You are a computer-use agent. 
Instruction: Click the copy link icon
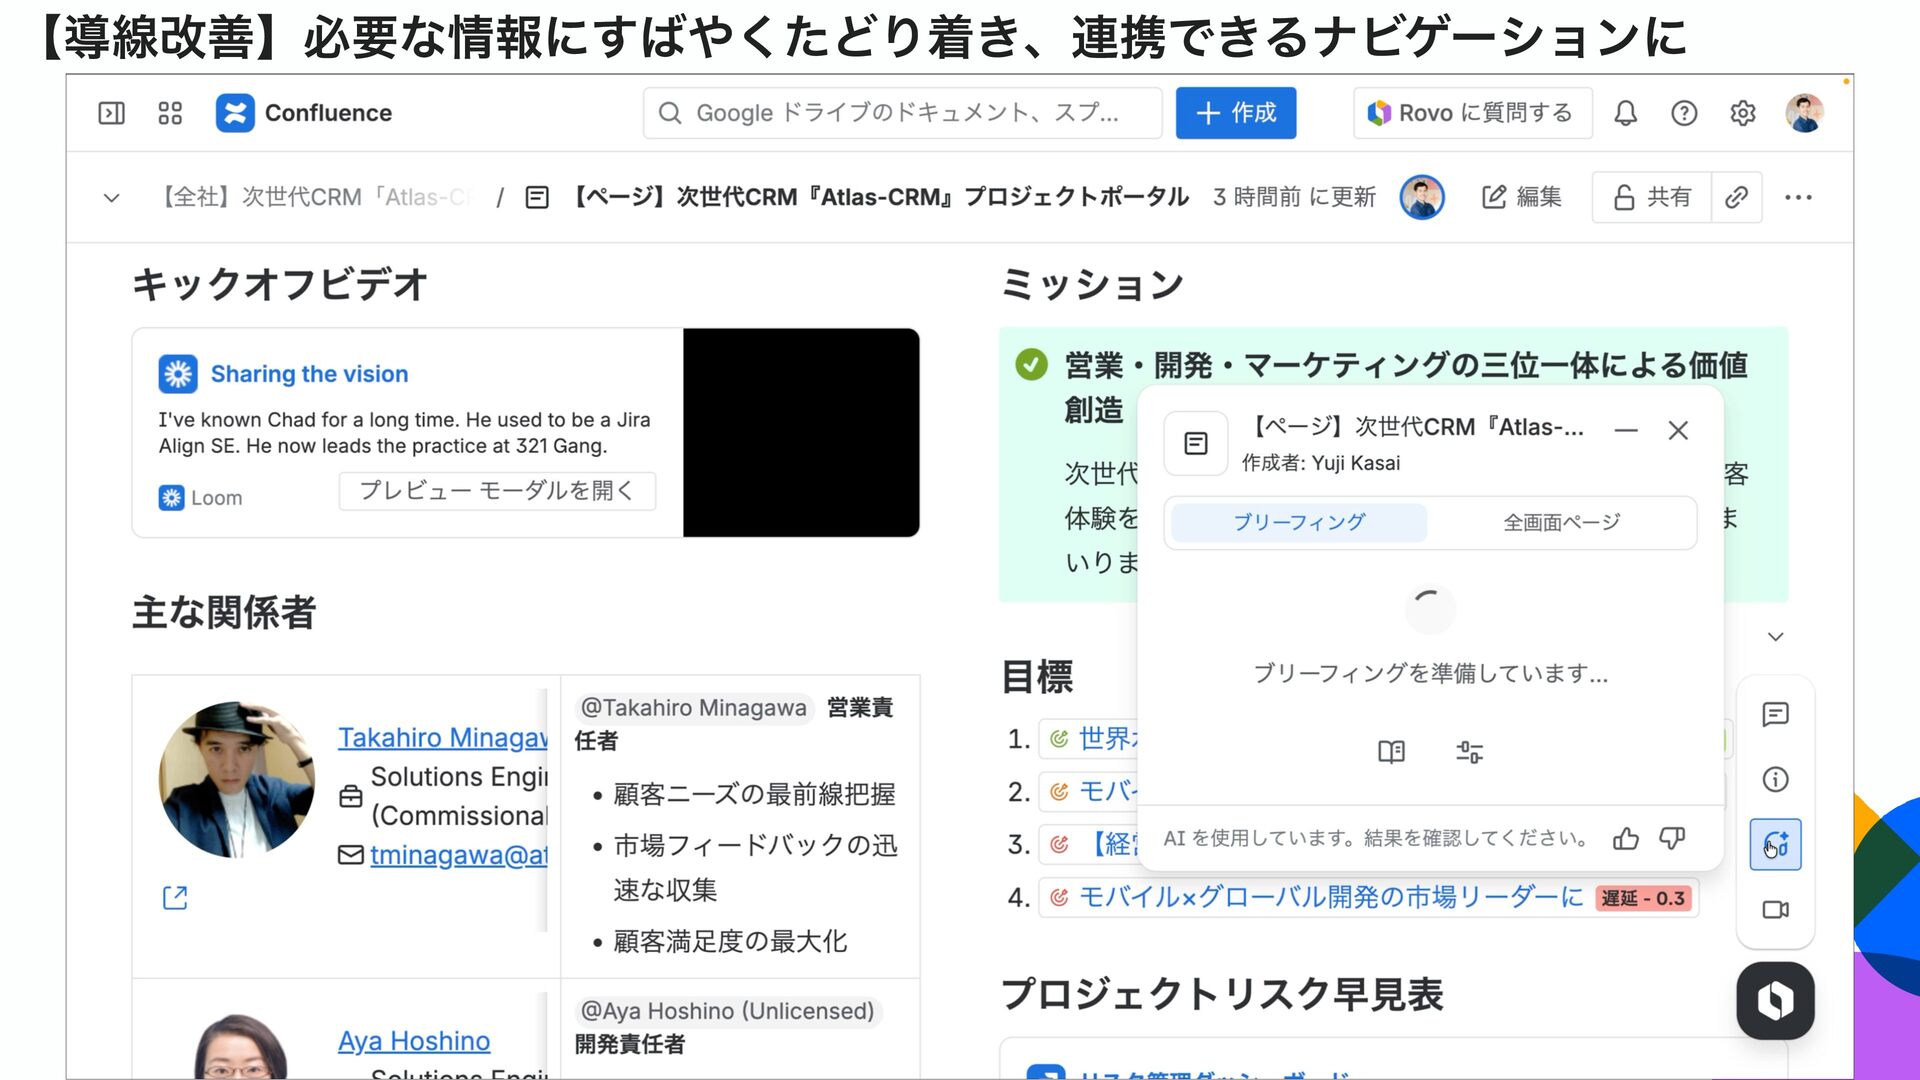tap(1737, 197)
